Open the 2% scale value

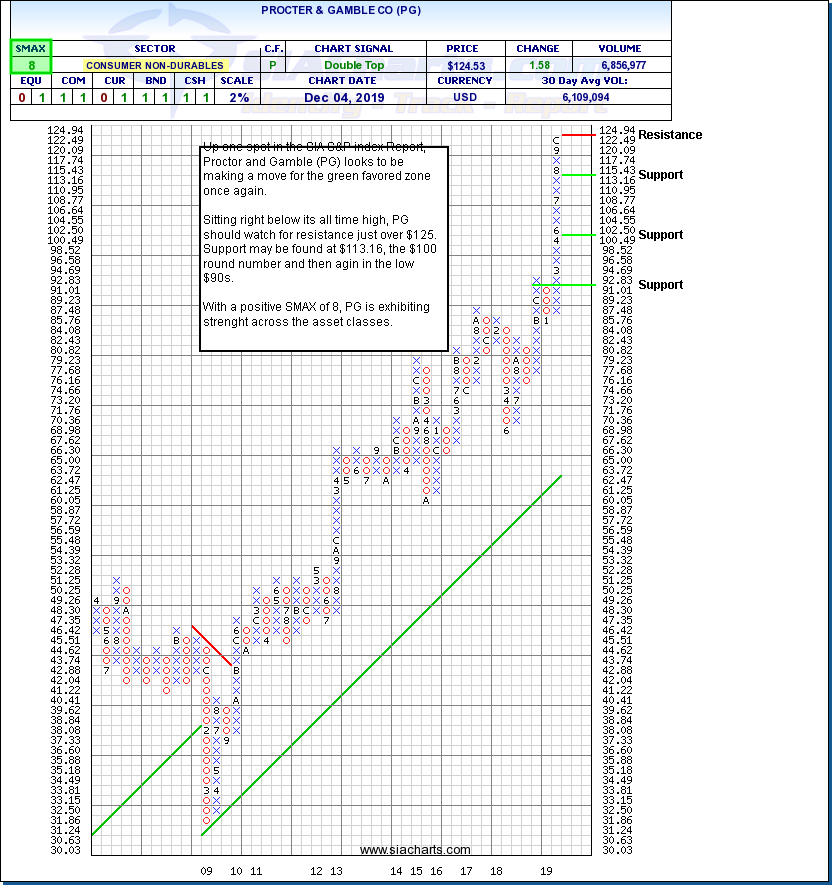point(238,97)
